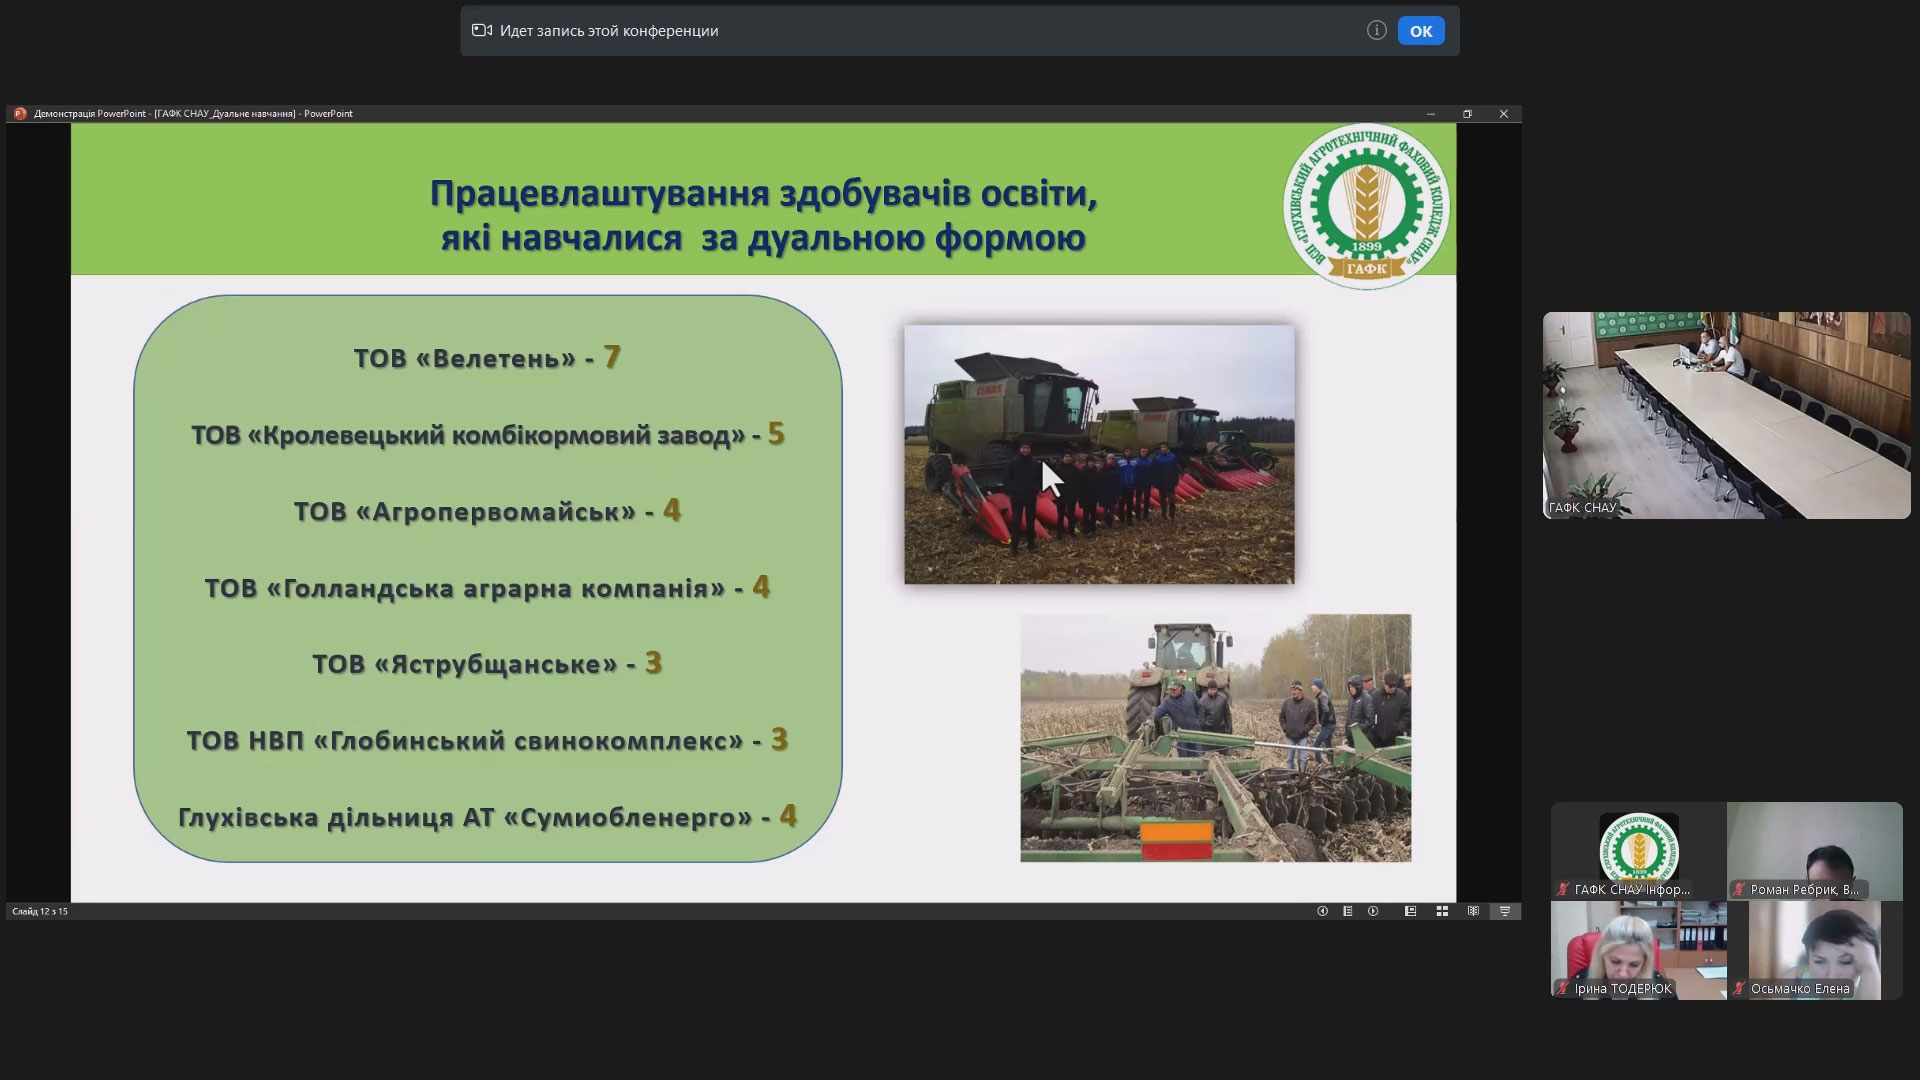Select the ГАФК СНАУ Інфор... participant tile

[1638, 851]
